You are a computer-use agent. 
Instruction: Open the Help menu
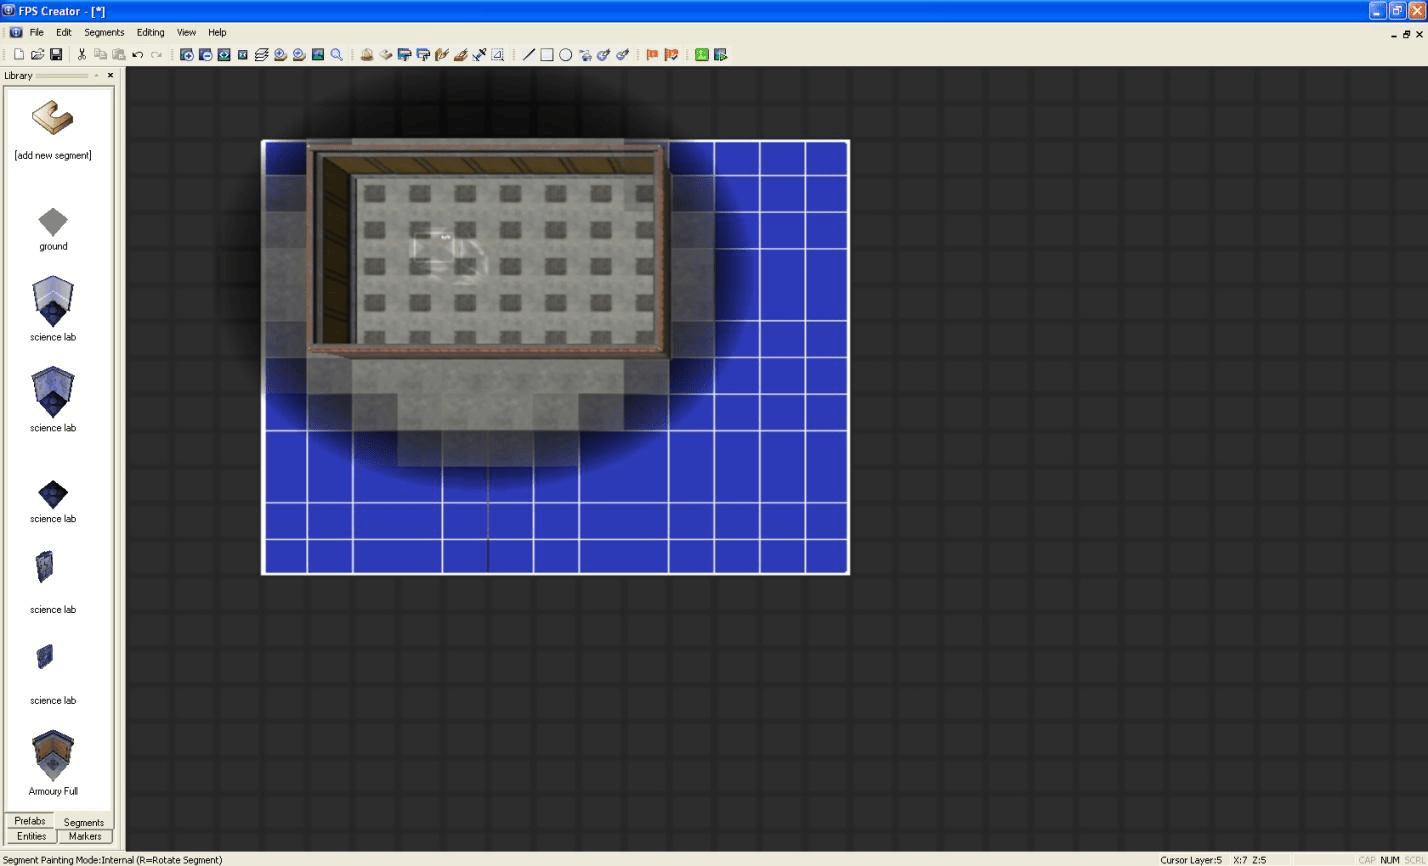[x=217, y=32]
